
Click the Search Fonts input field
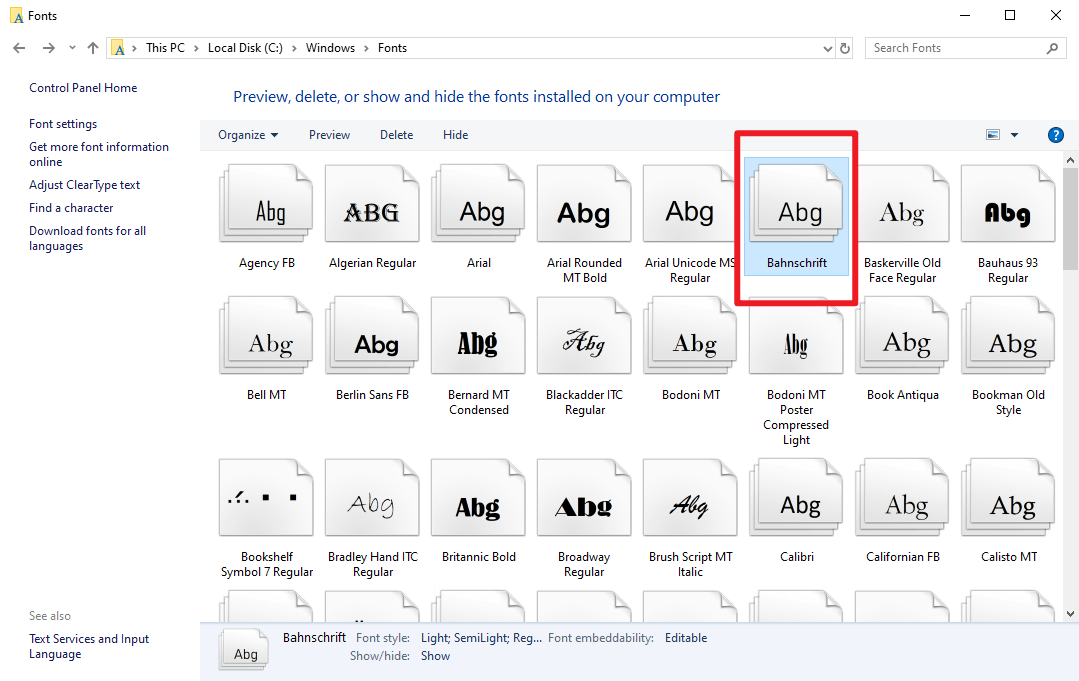[x=957, y=48]
